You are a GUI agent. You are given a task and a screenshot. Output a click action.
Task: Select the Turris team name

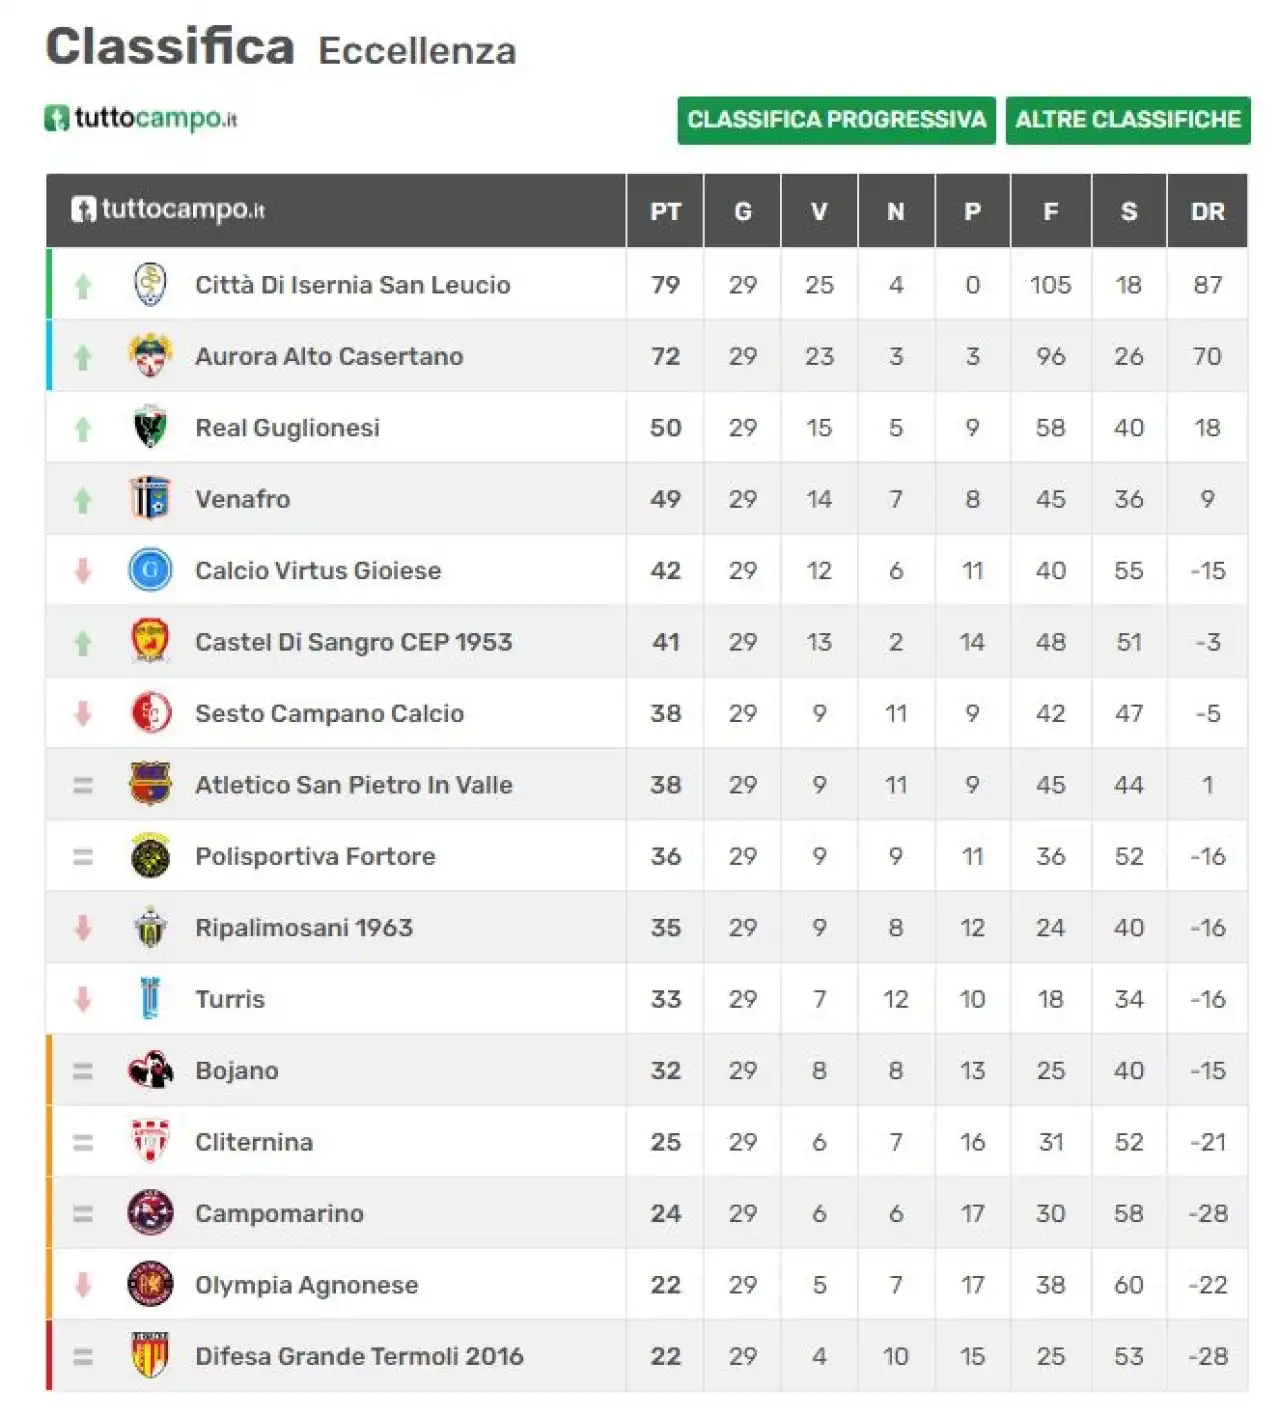(230, 999)
